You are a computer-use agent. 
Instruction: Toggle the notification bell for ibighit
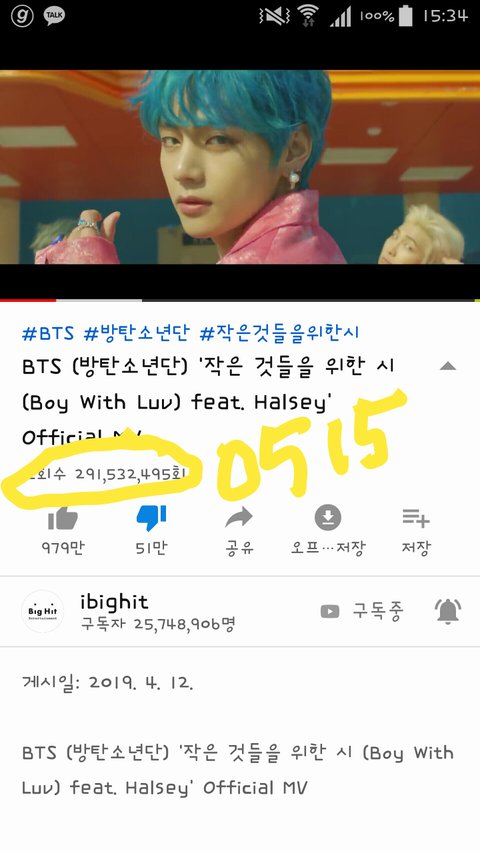click(448, 611)
